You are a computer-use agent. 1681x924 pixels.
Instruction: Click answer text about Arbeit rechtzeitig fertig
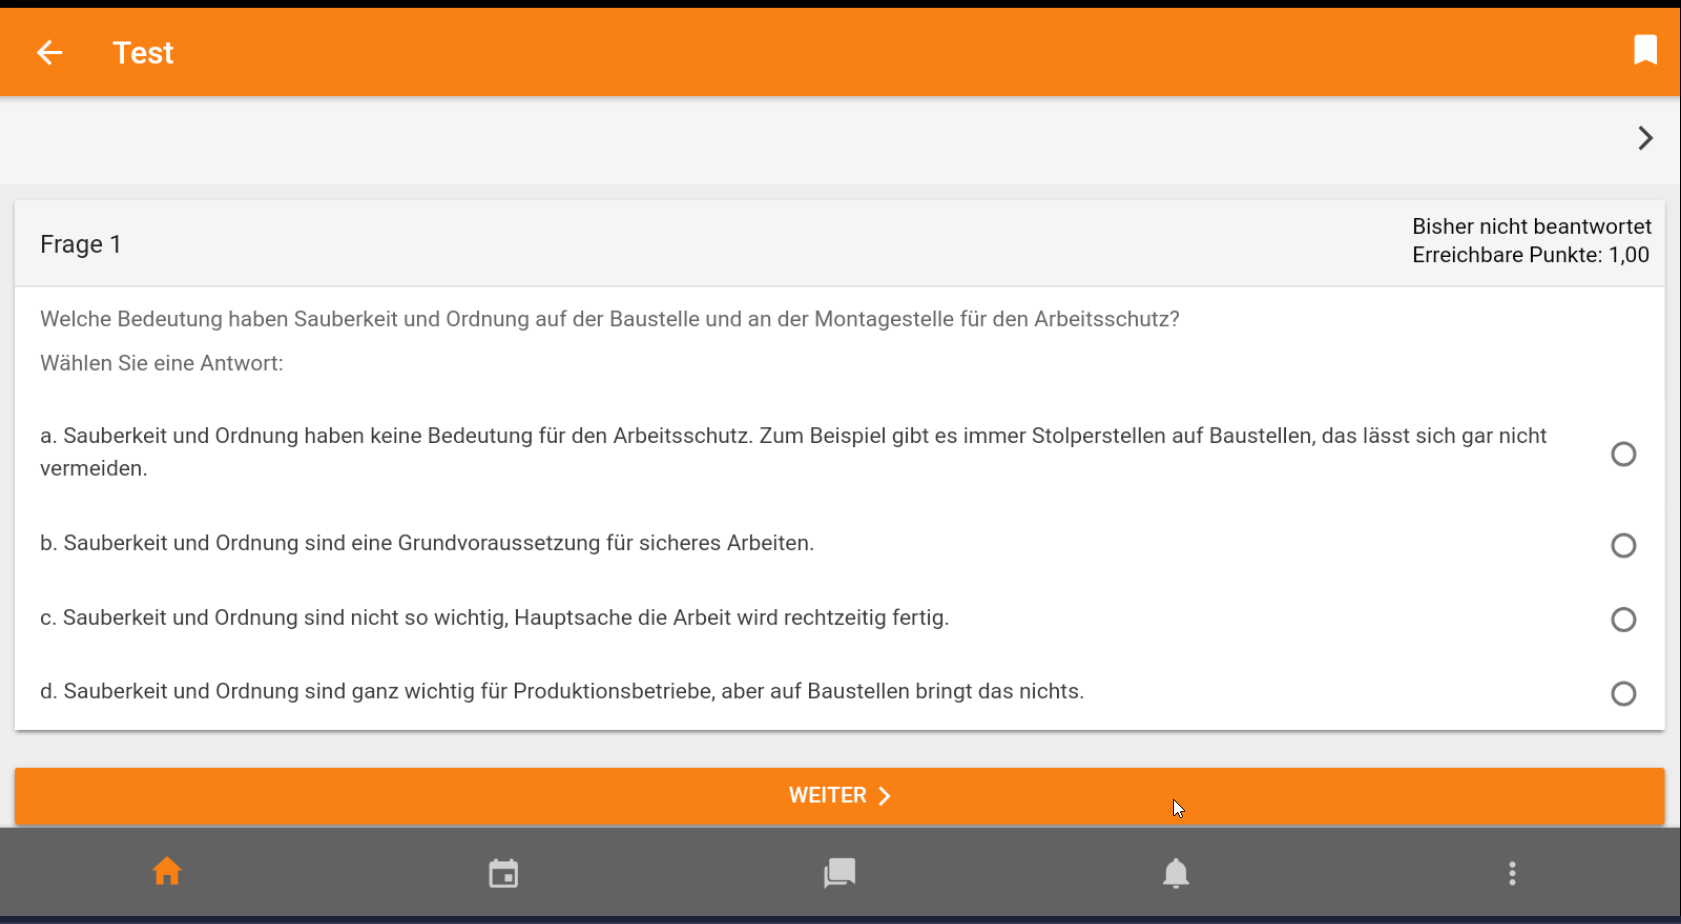pyautogui.click(x=494, y=617)
